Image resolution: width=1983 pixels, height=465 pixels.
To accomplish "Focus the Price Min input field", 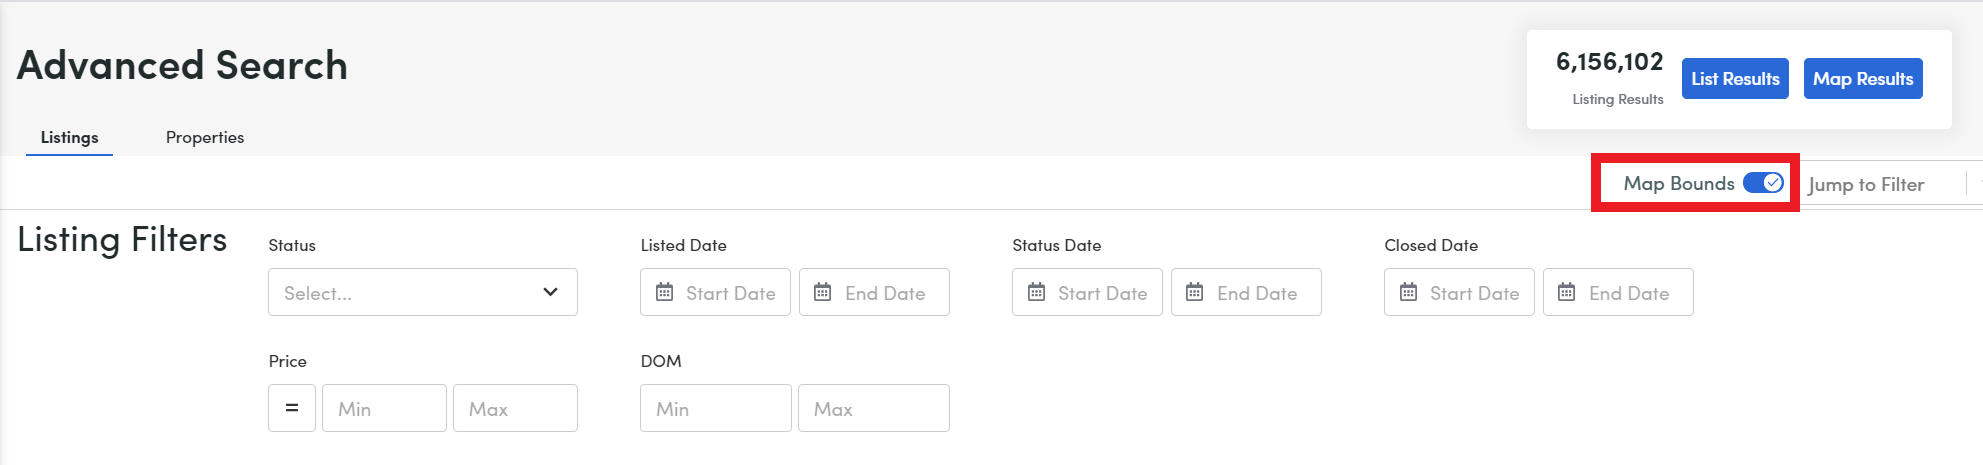I will coord(384,408).
